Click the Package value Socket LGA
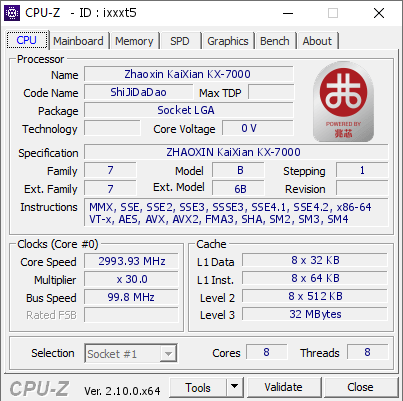The width and height of the screenshot is (403, 401). (x=189, y=110)
